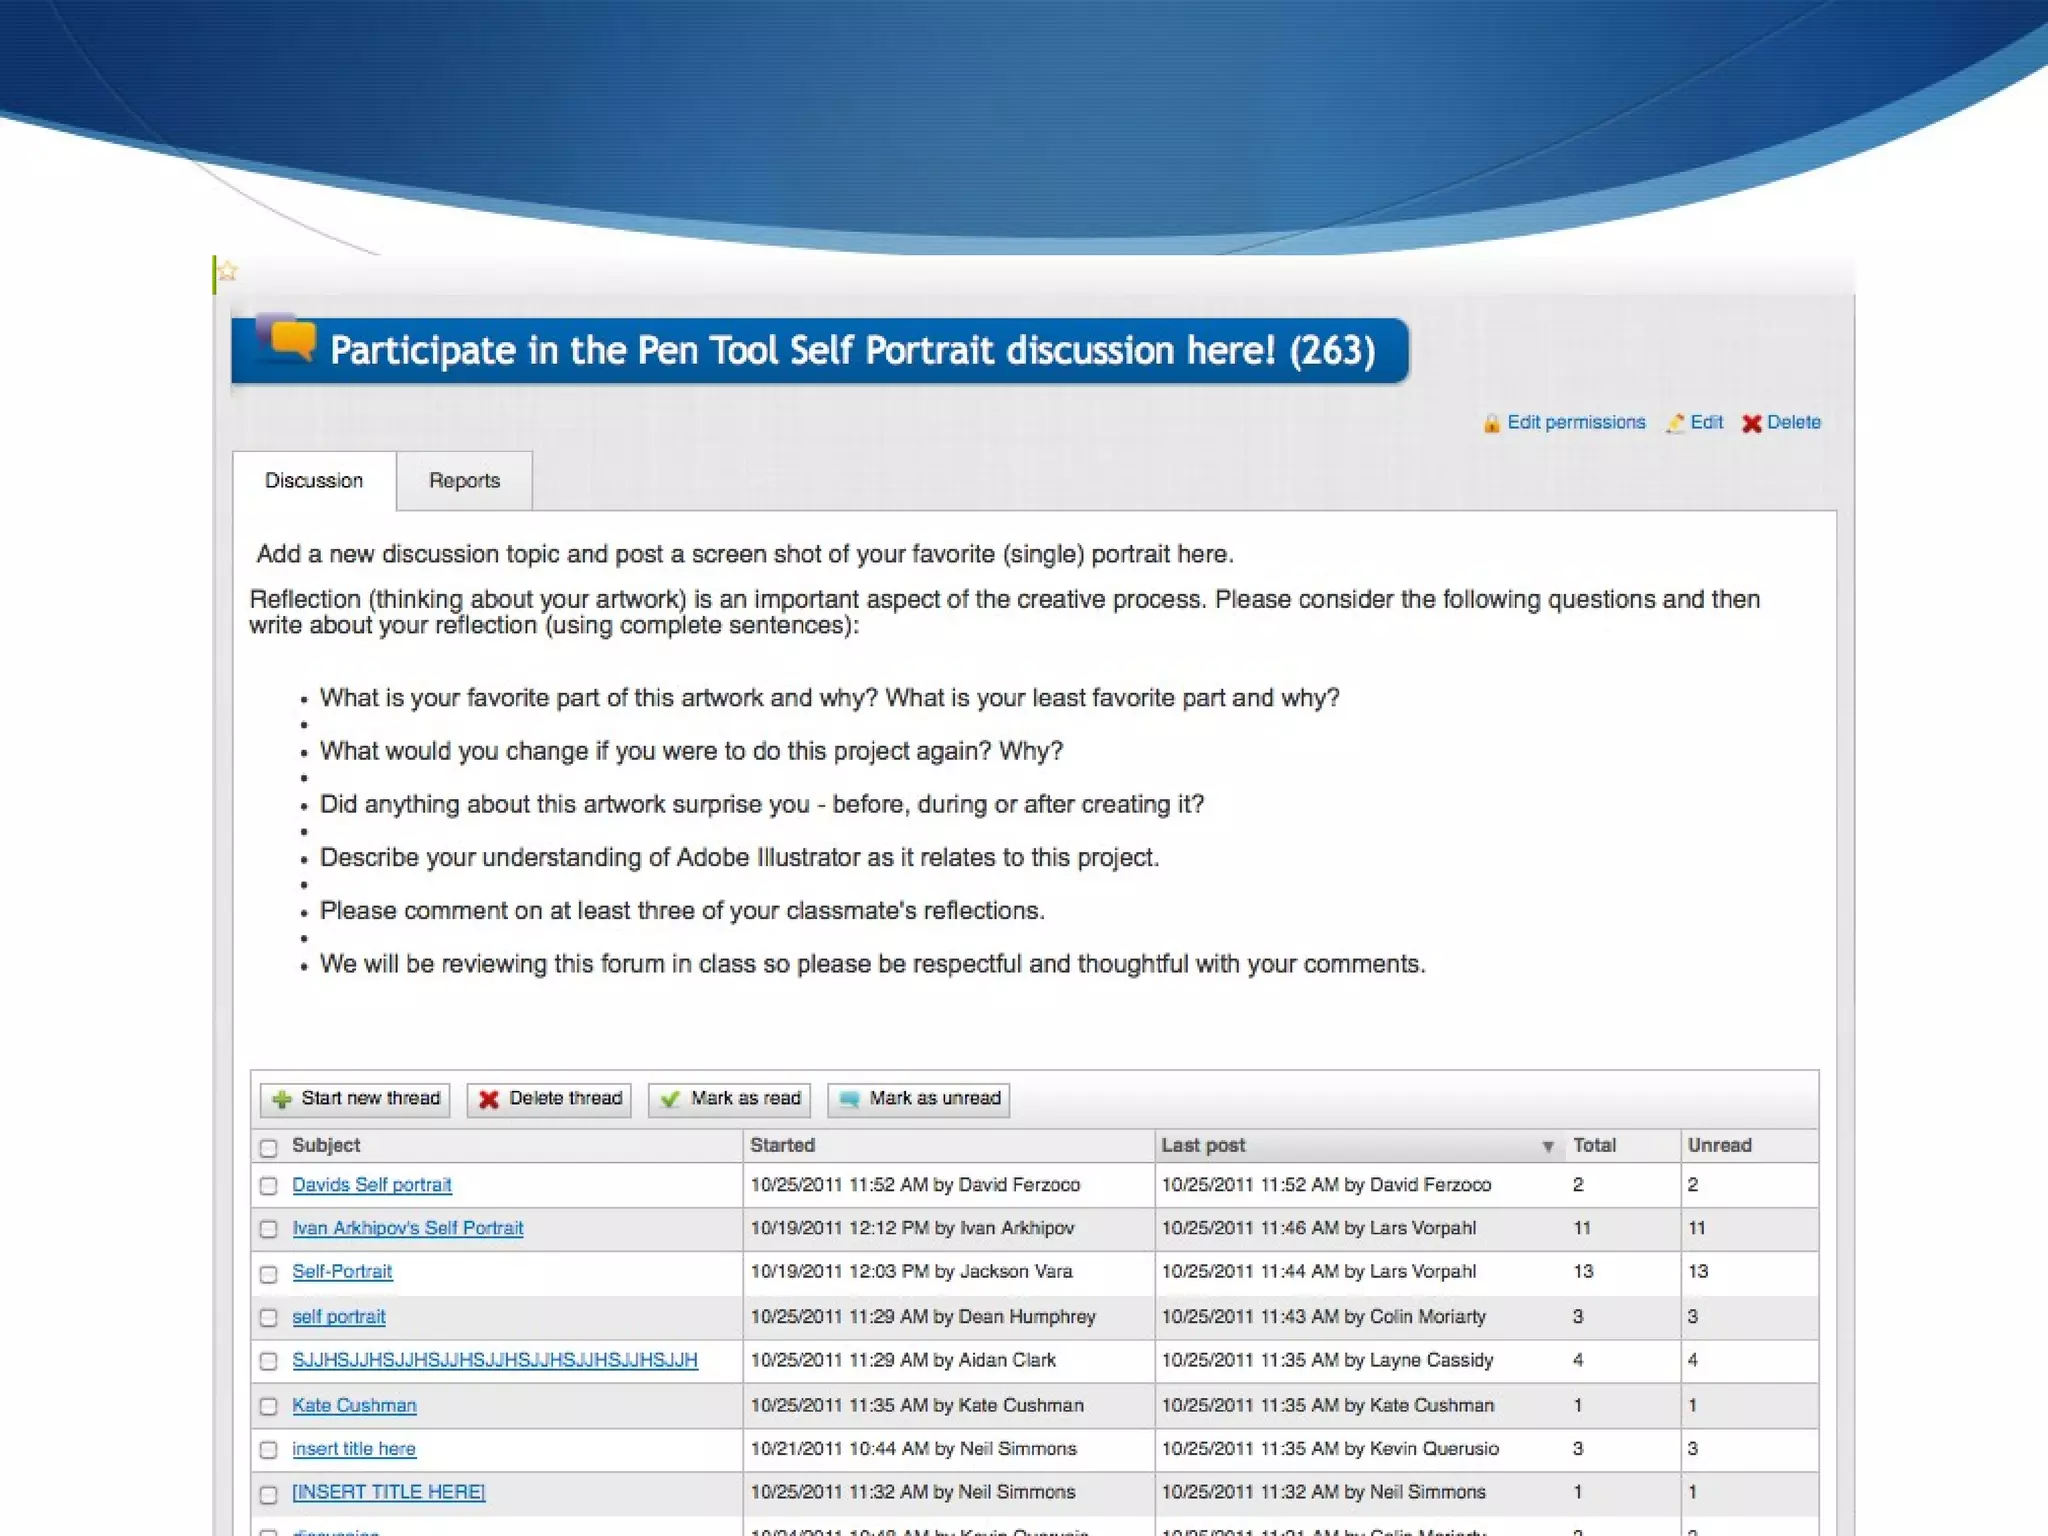Image resolution: width=2048 pixels, height=1536 pixels.
Task: Click the discussion speech-bubble icon
Action: click(x=289, y=341)
